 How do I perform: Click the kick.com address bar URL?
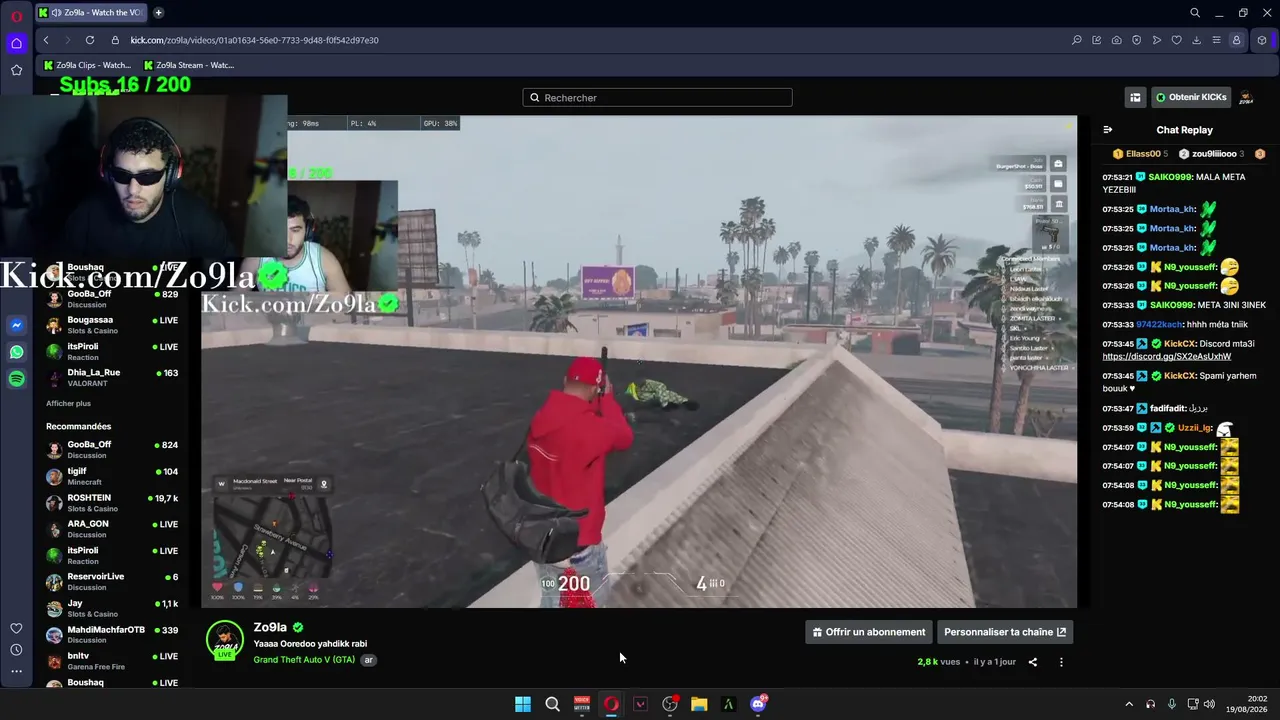254,40
